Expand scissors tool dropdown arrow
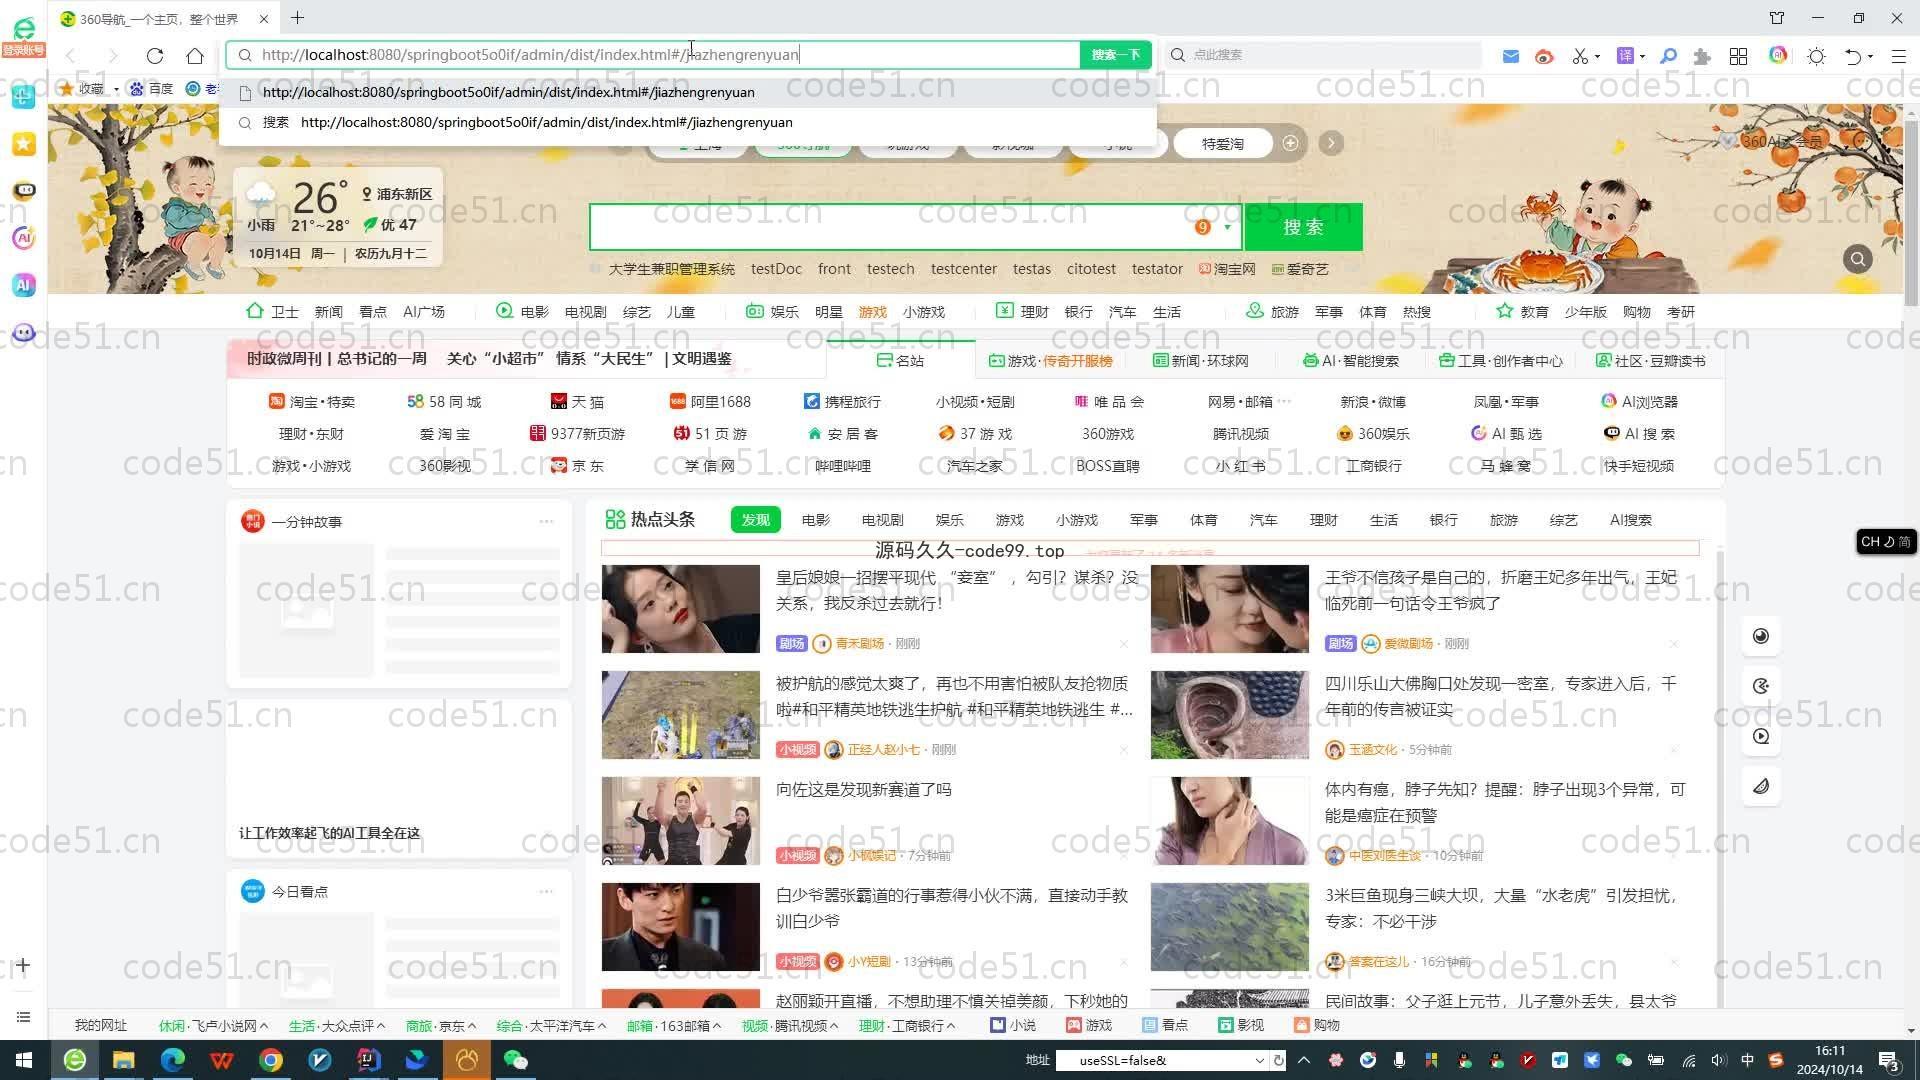 [1597, 57]
